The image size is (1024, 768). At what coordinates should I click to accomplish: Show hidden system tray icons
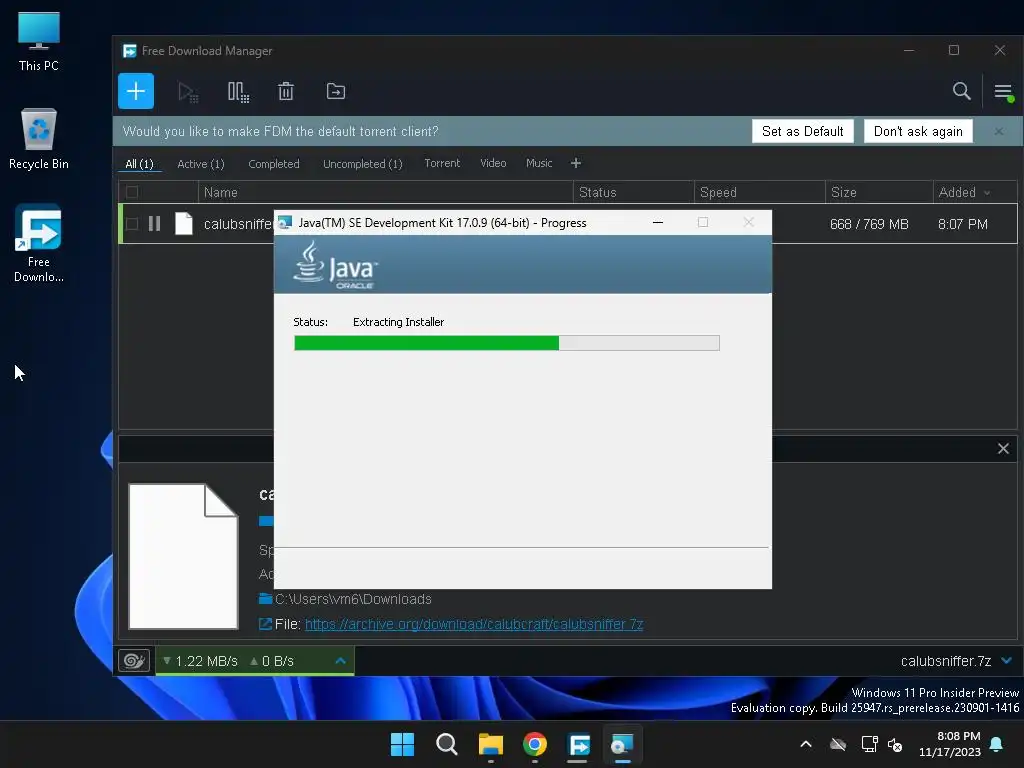pos(806,744)
